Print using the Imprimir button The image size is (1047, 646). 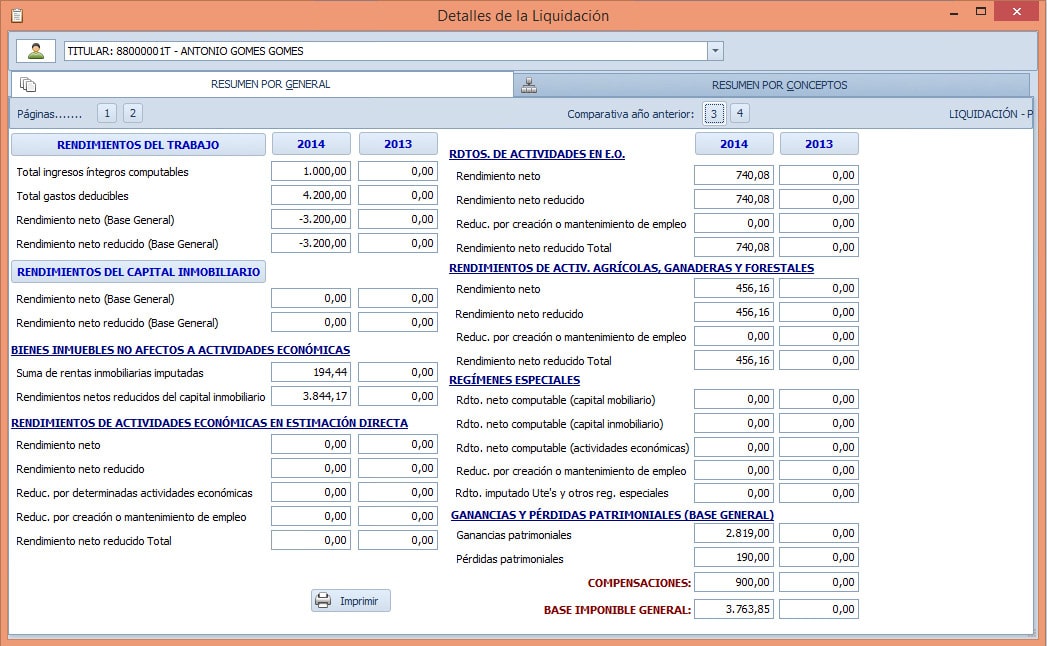(x=351, y=601)
